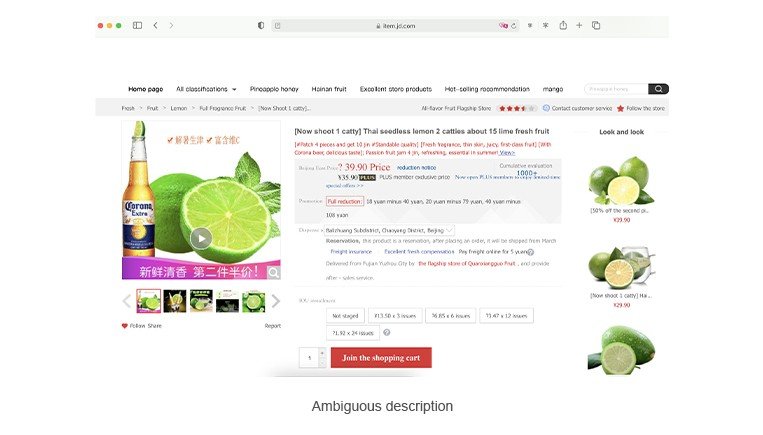Viewport: 763px width, 435px height.
Task: Click the store search magnifier button
Action: (658, 89)
